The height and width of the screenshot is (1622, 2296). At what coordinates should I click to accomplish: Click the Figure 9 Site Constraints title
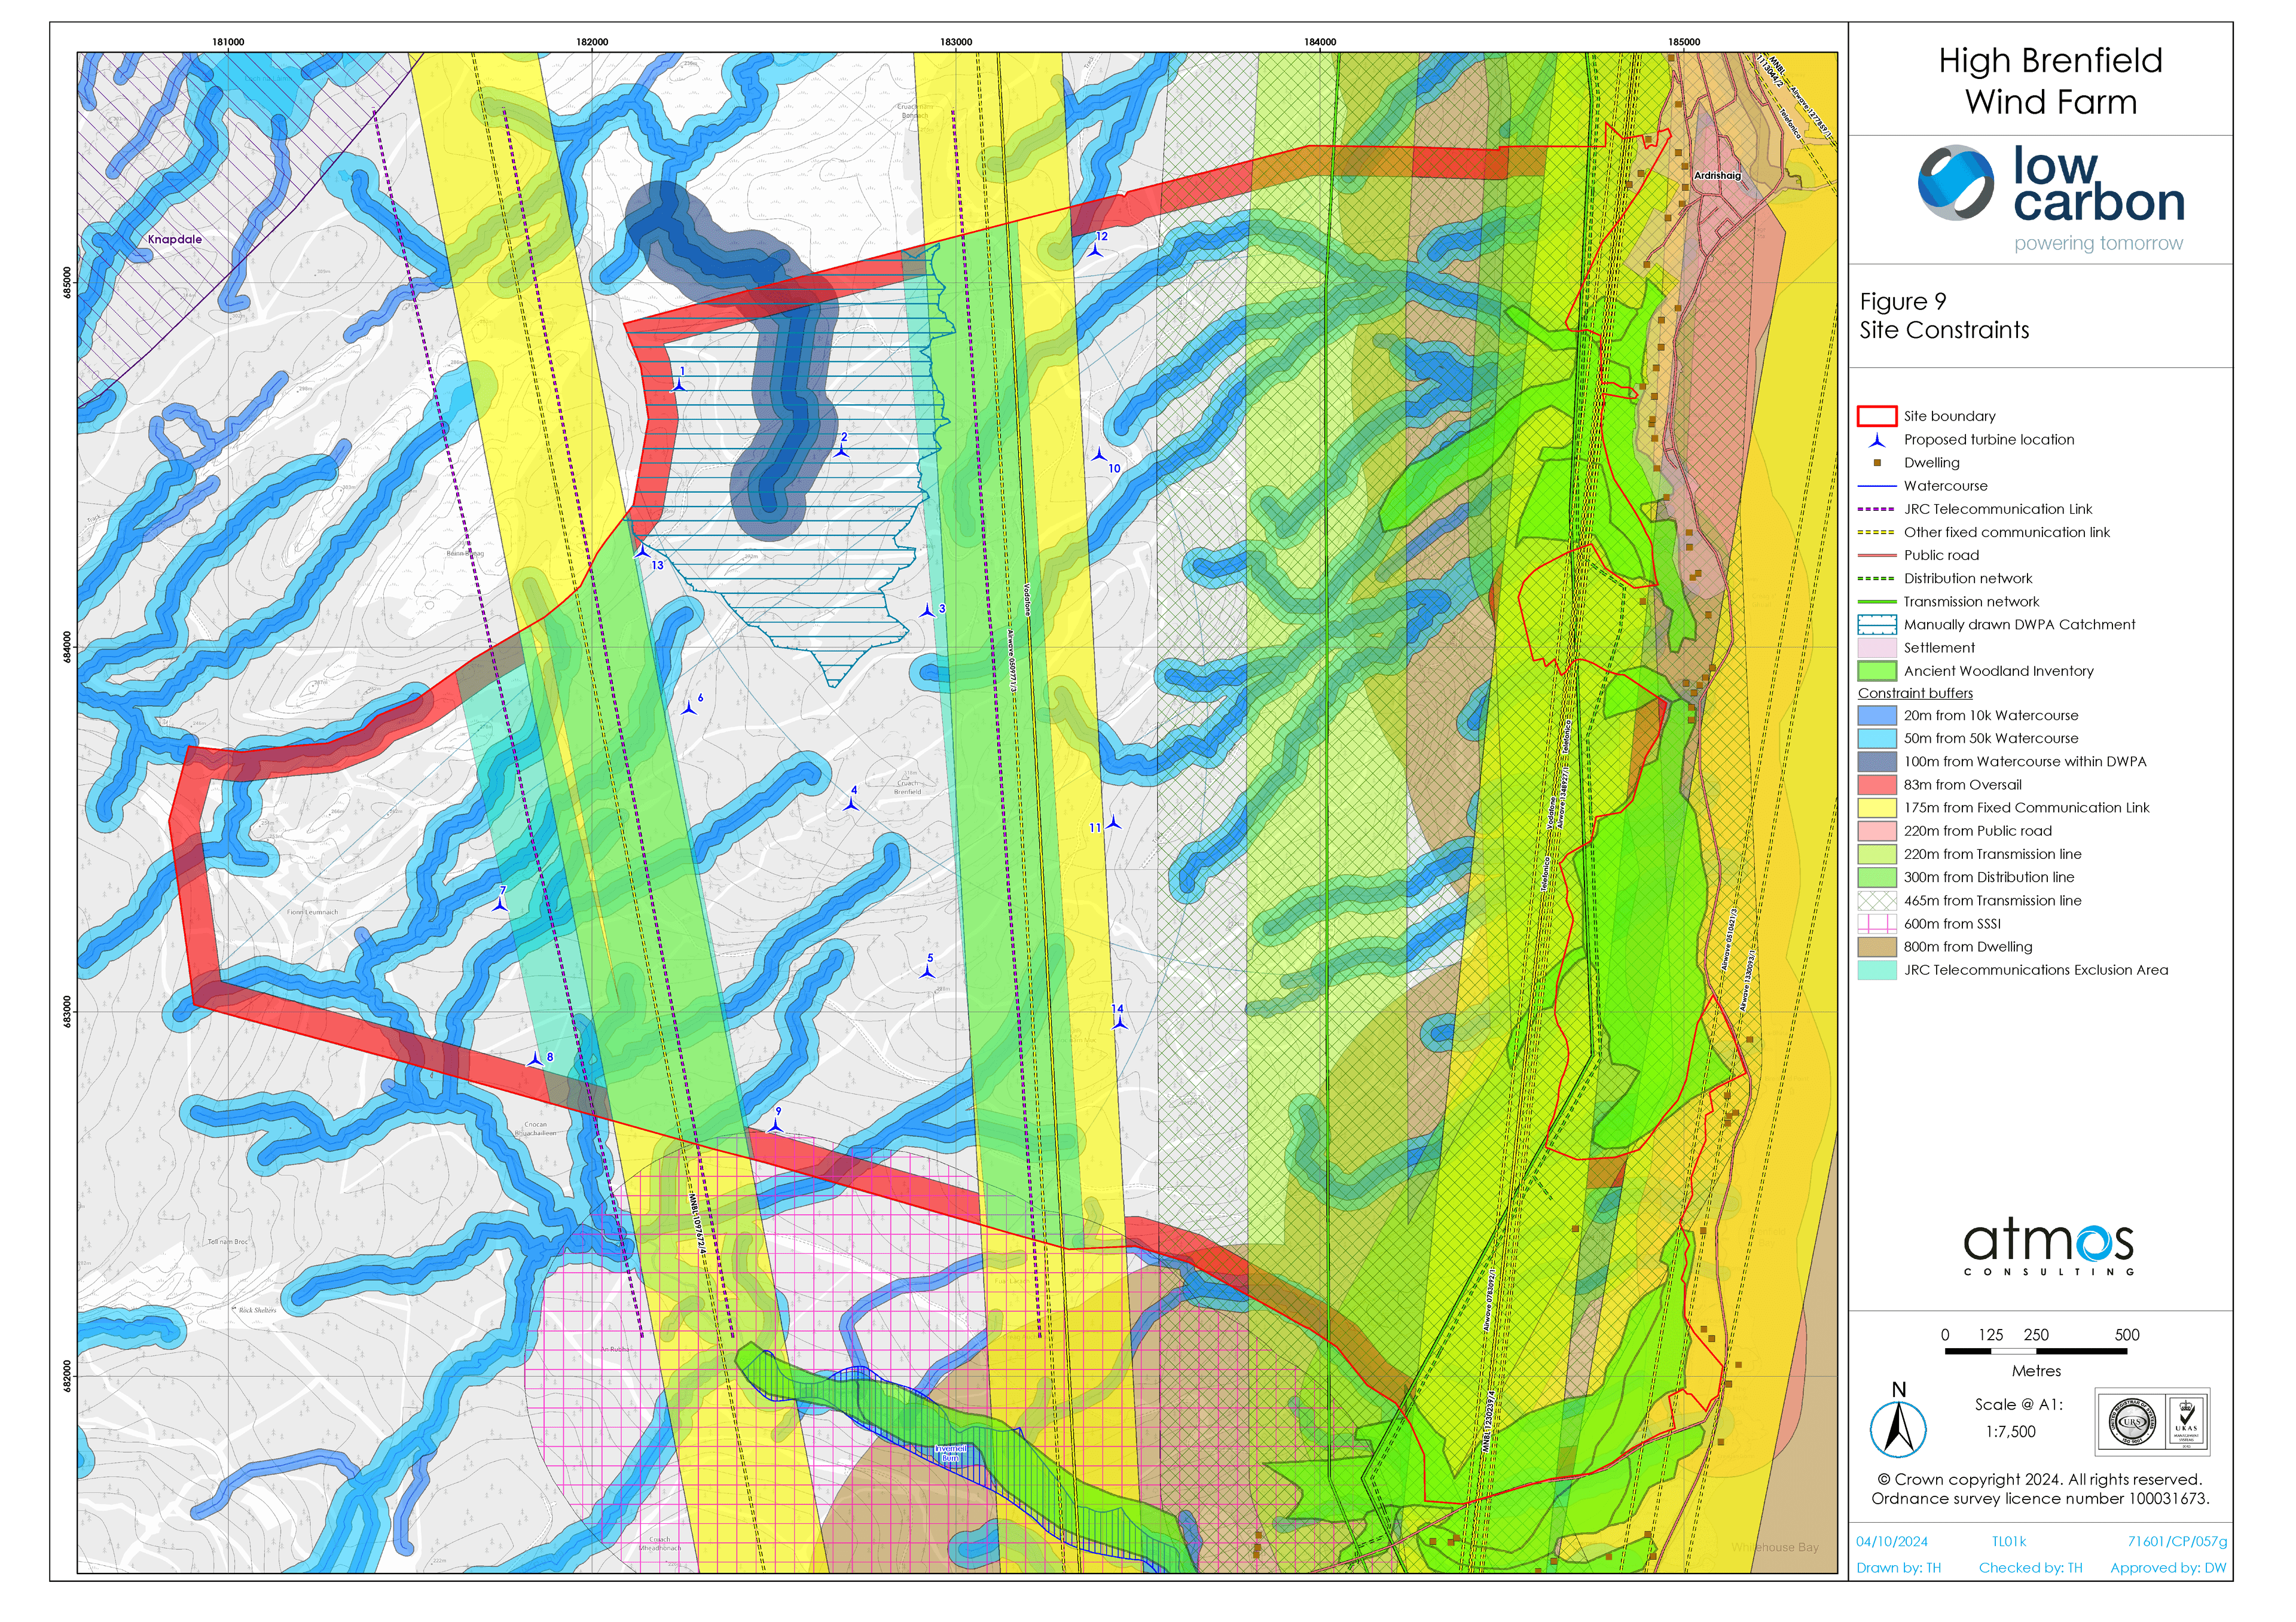(1944, 316)
